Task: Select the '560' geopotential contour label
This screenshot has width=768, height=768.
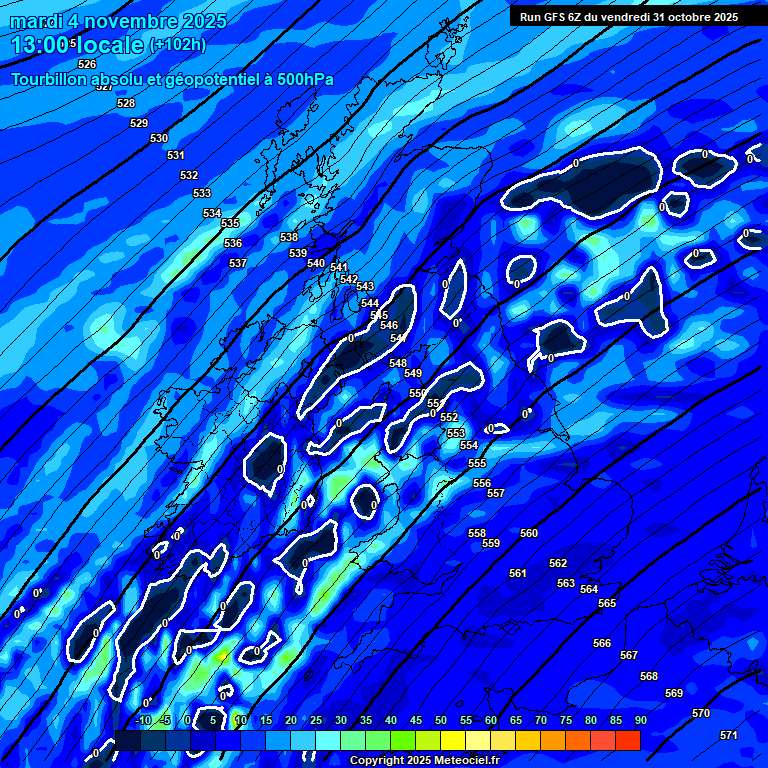Action: (529, 533)
